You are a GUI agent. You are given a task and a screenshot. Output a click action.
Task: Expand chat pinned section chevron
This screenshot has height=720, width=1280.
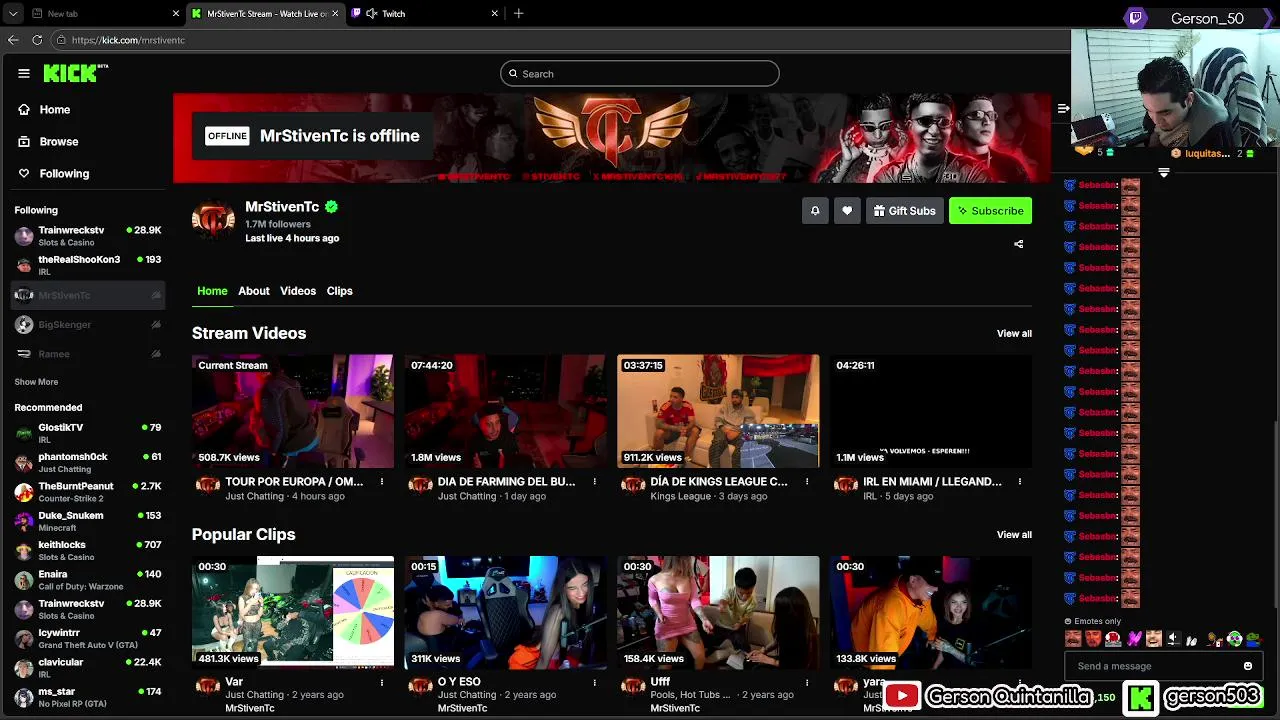point(1163,173)
